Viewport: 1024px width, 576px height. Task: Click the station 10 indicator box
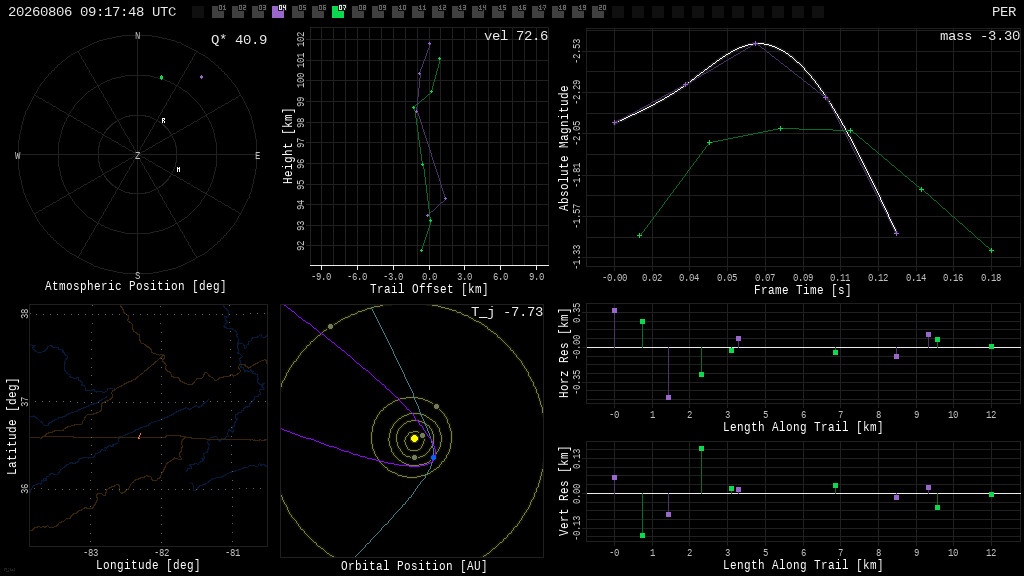coord(398,12)
